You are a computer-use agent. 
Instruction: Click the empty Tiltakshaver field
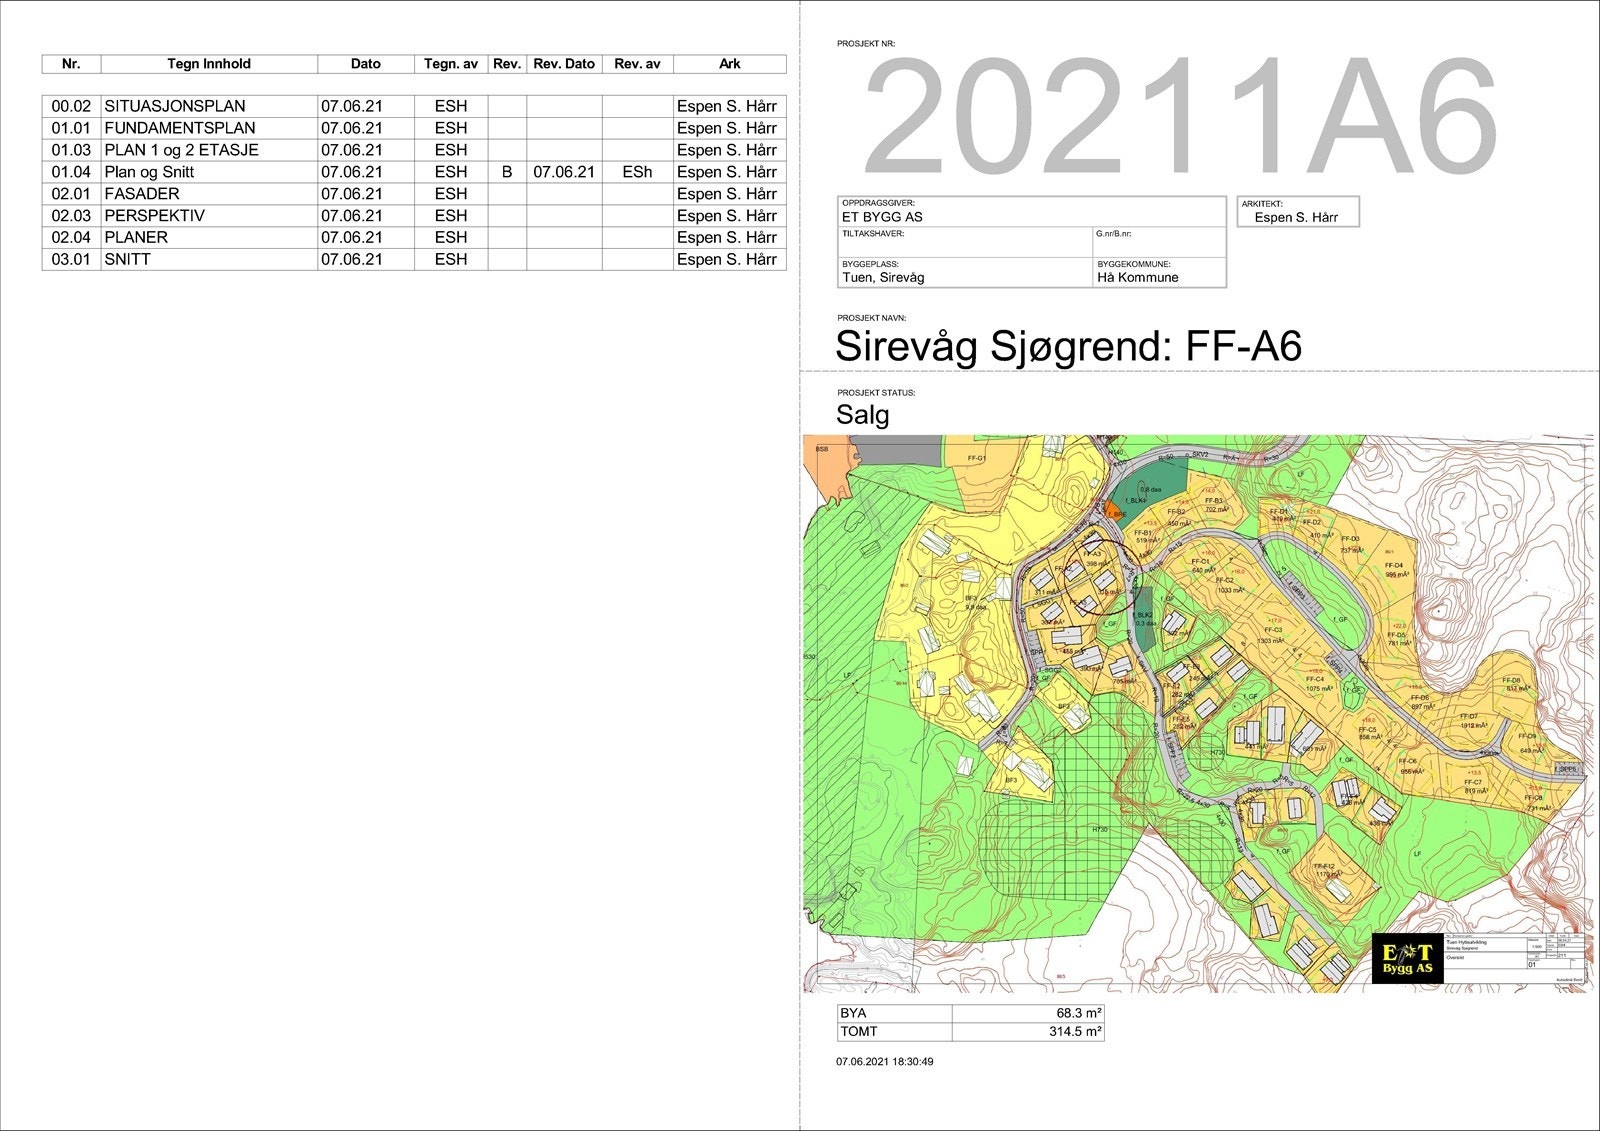coord(965,243)
